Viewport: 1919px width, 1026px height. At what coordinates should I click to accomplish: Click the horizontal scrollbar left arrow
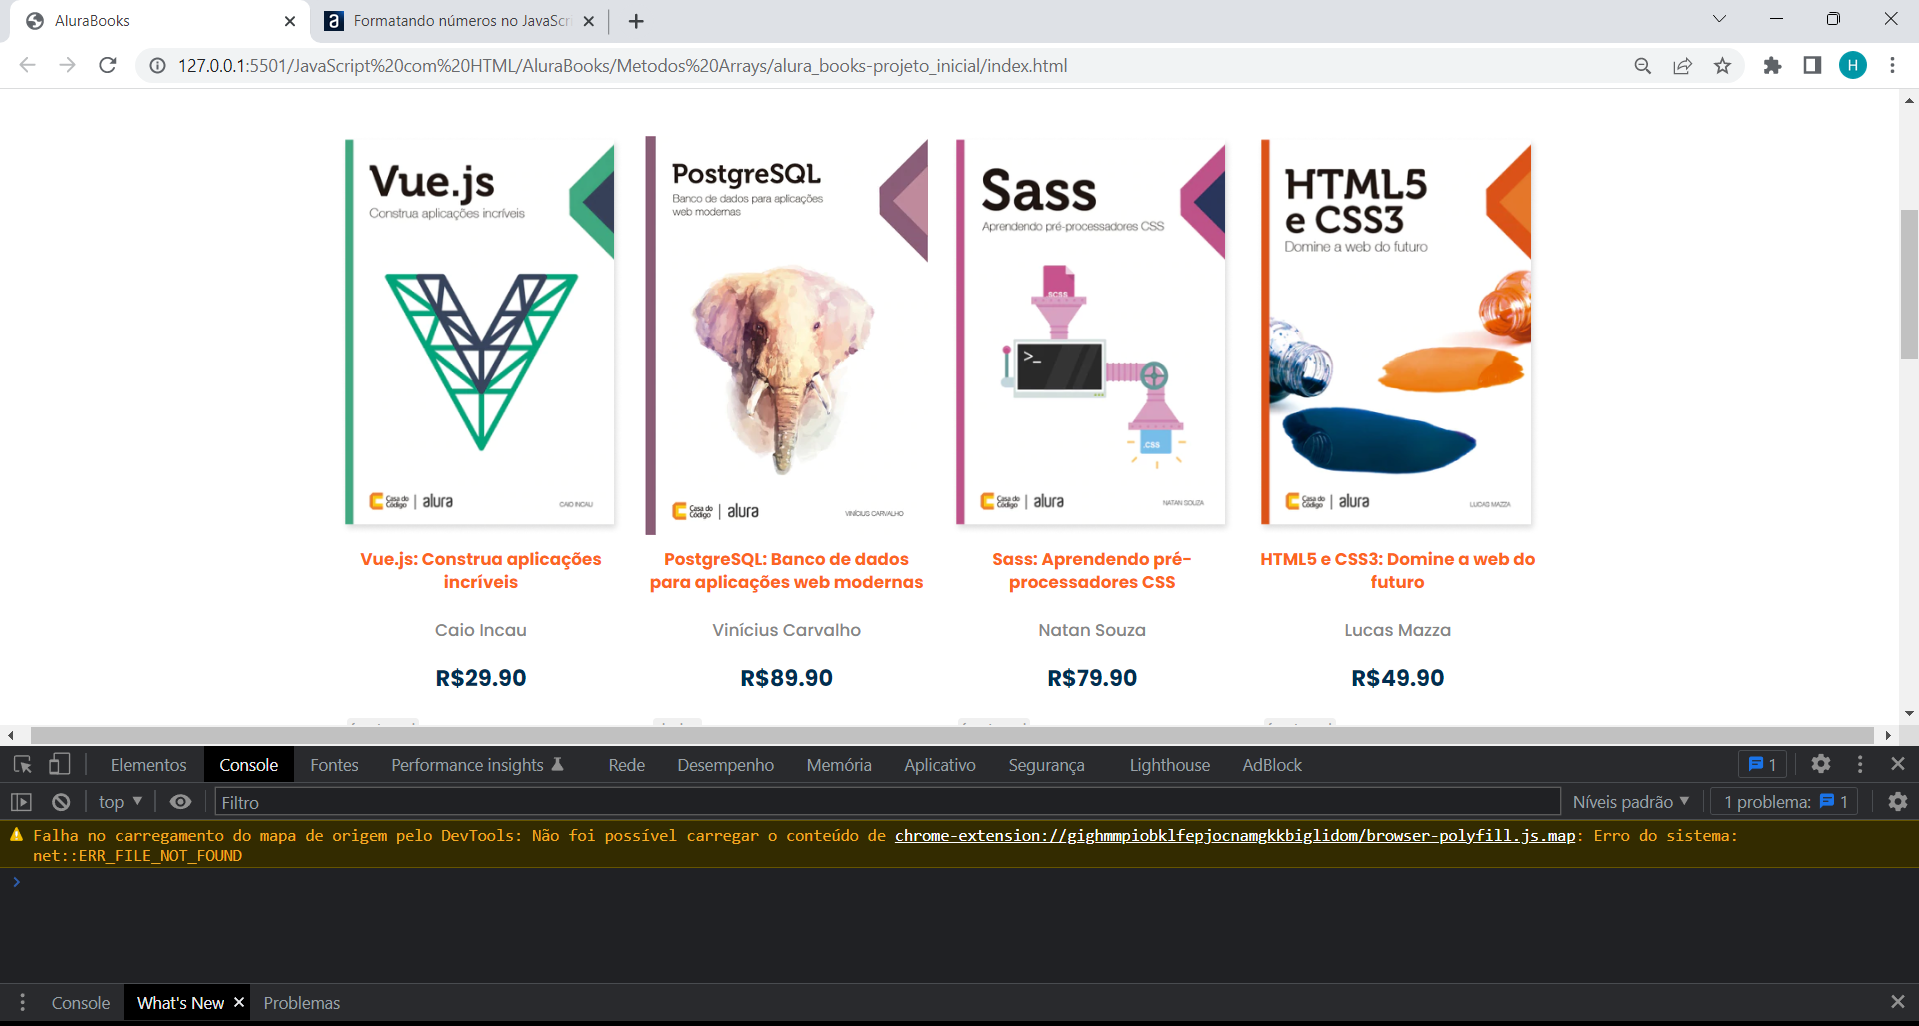click(10, 735)
